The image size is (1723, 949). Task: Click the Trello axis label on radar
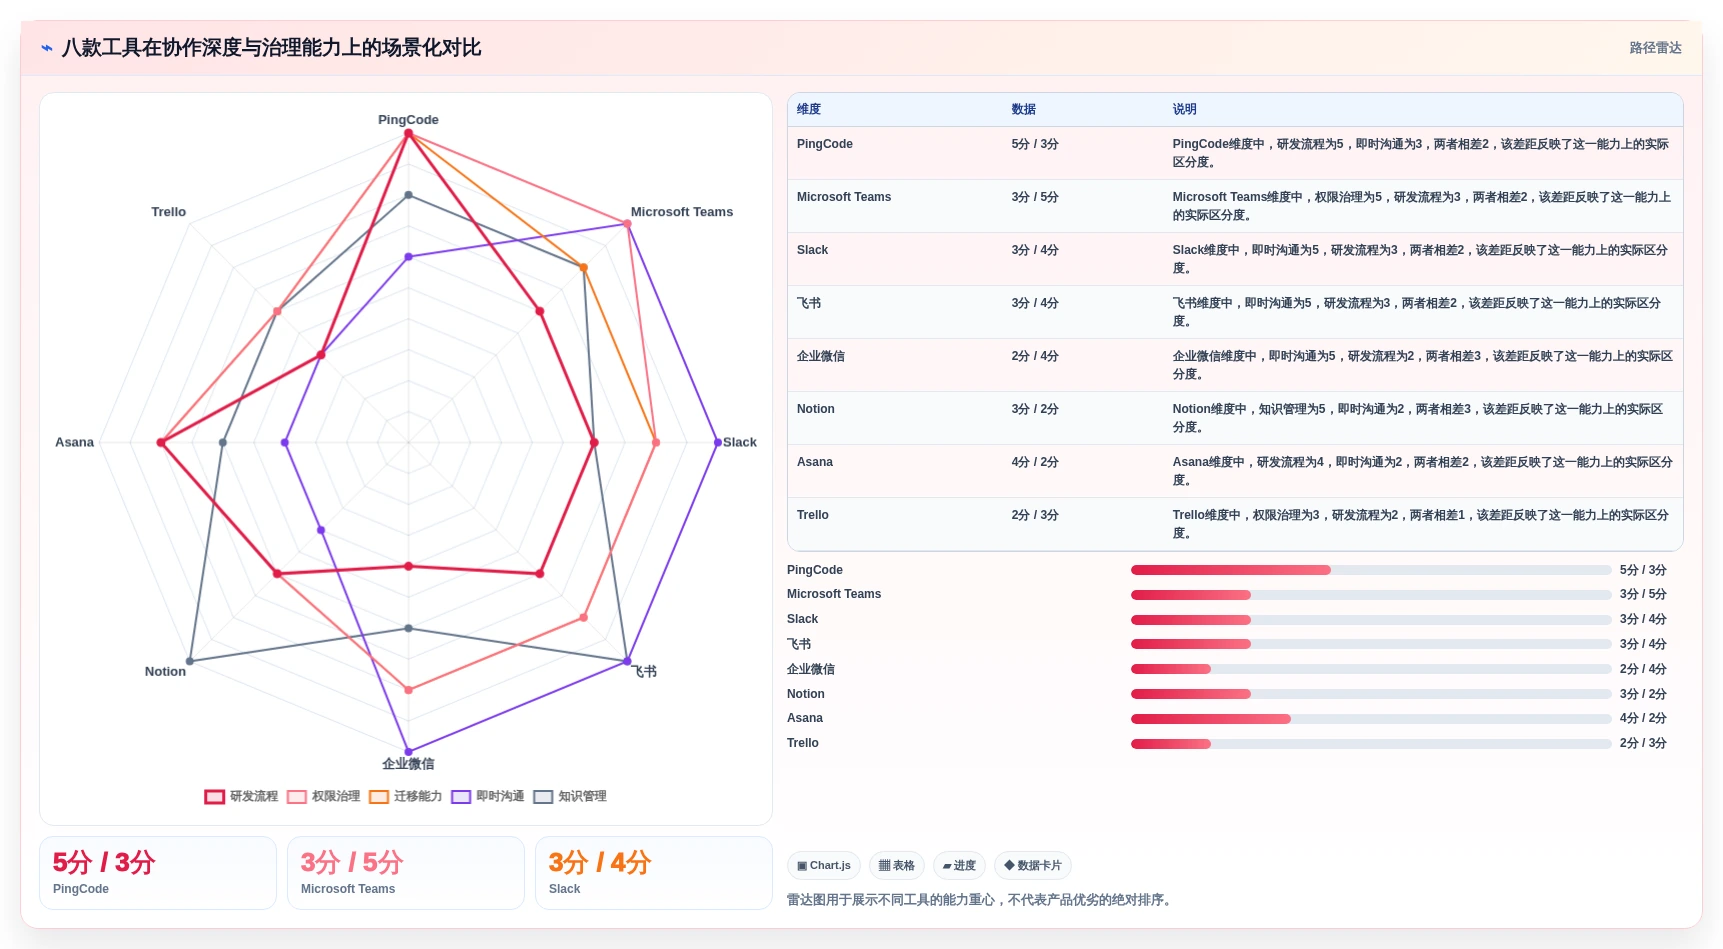pos(168,212)
